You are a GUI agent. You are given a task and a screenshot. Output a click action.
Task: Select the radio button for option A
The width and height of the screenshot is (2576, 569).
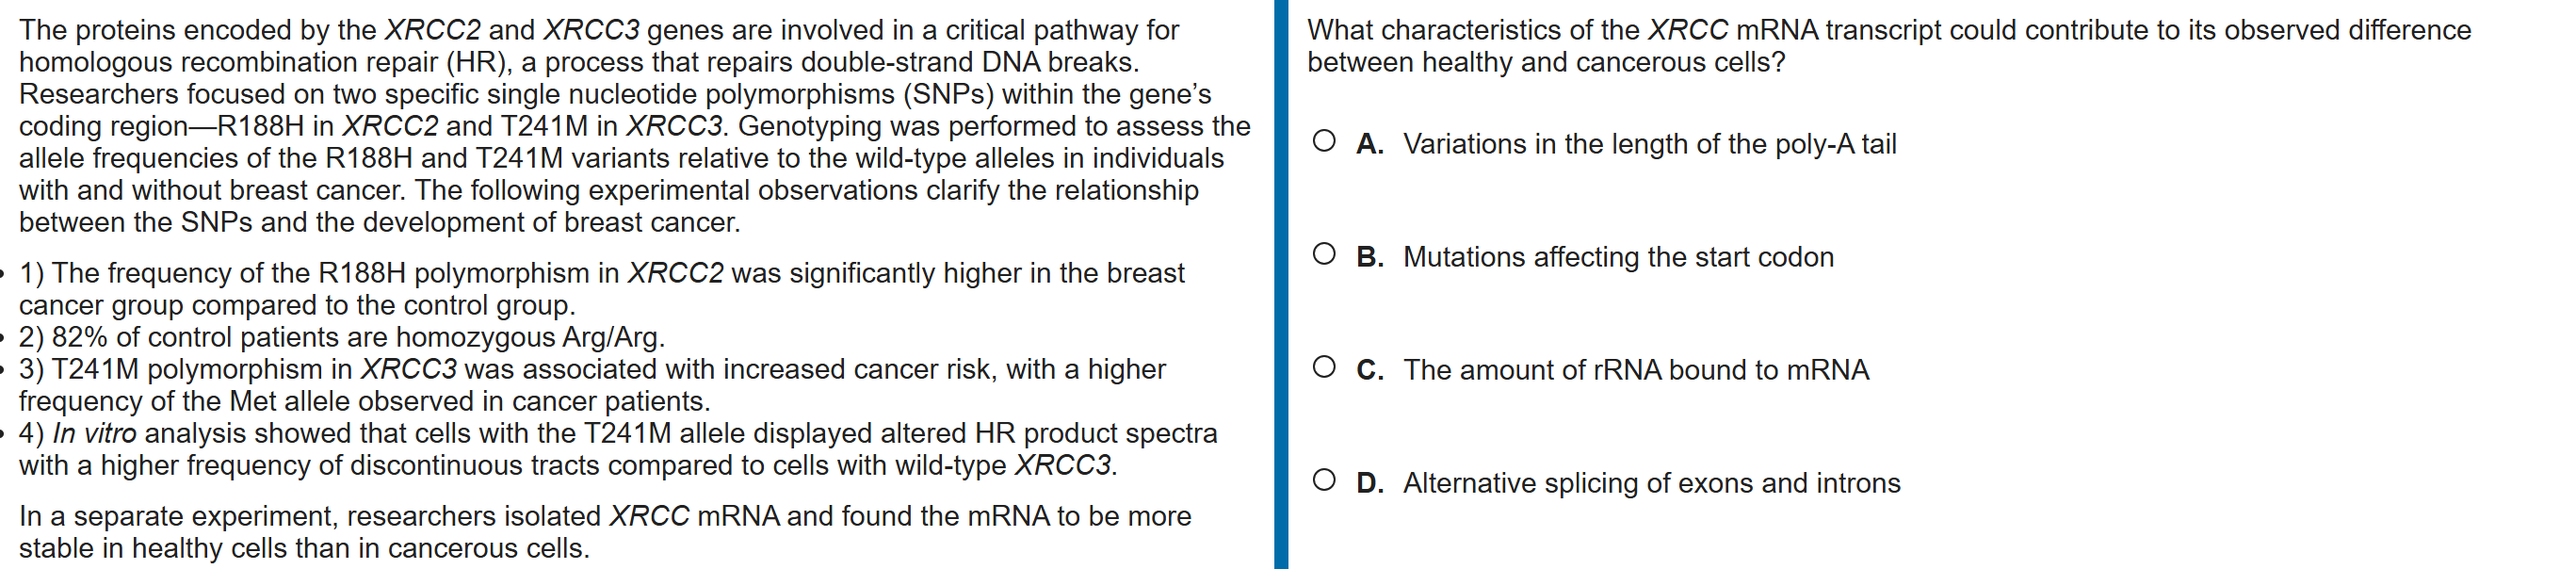1324,141
